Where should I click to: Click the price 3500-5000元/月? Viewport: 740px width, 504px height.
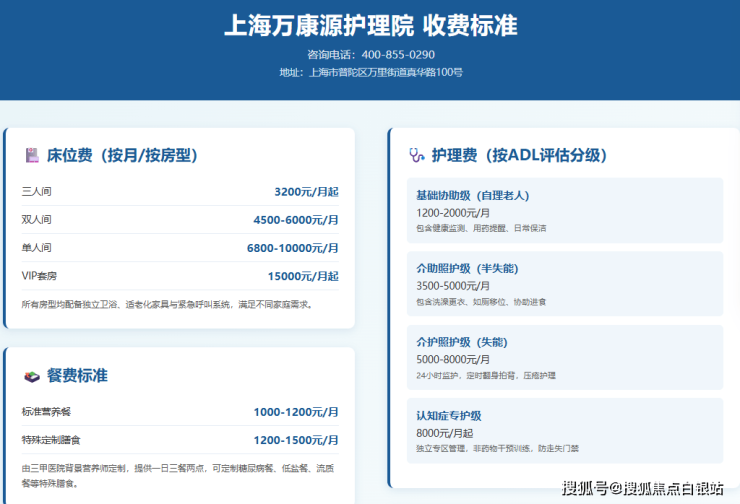click(x=453, y=286)
